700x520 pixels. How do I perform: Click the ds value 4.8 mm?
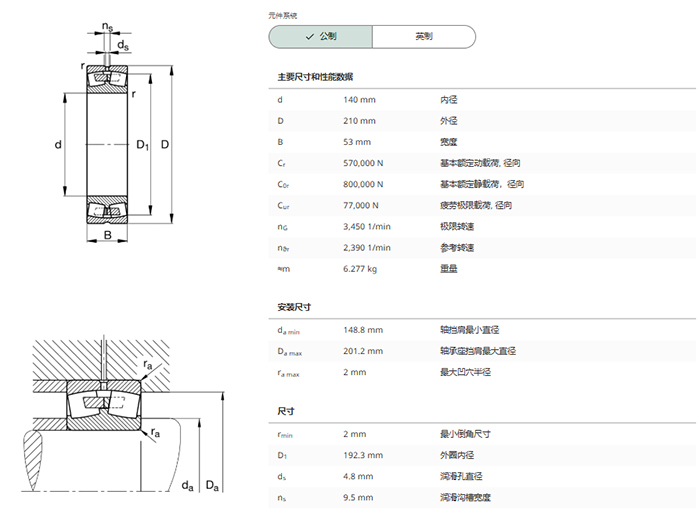click(358, 476)
